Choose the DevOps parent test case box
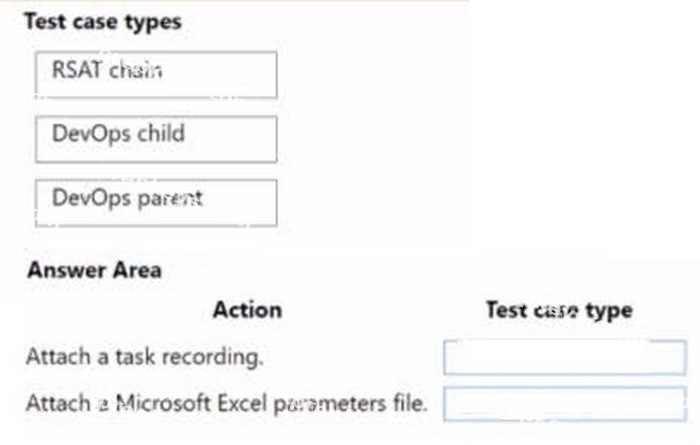The image size is (700, 445). 156,203
